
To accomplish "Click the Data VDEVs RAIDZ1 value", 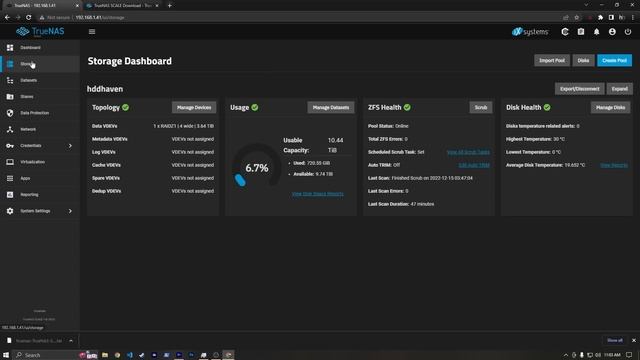I will click(x=184, y=126).
